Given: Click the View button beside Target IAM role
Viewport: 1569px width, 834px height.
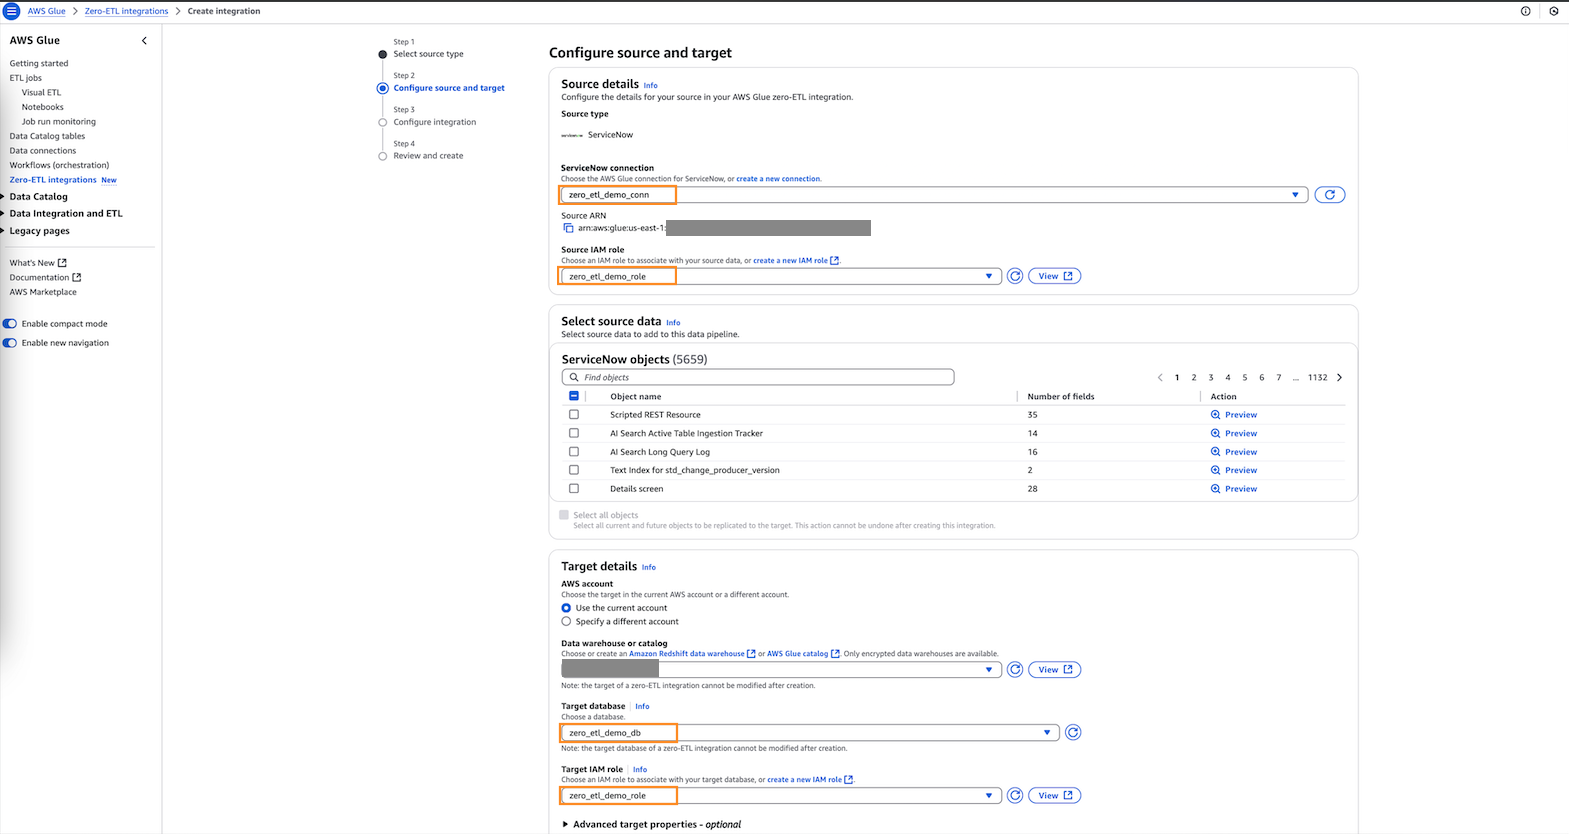Looking at the screenshot, I should point(1054,796).
